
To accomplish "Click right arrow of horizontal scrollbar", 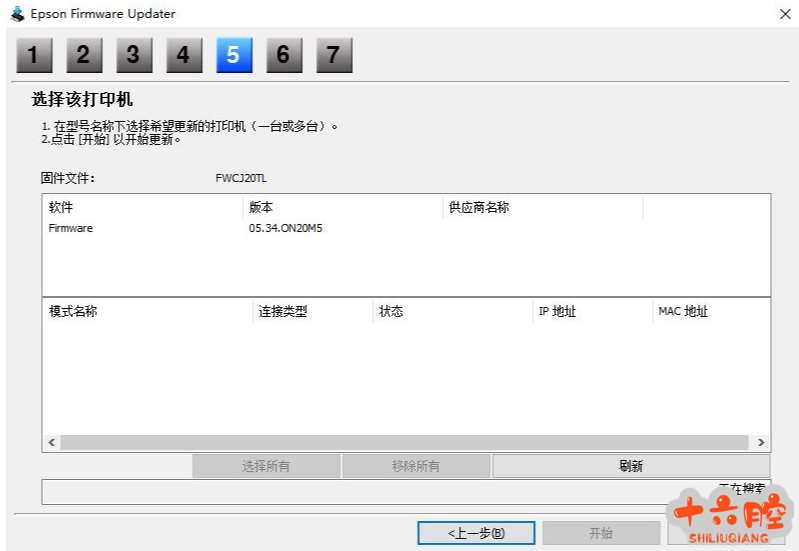I will click(x=761, y=442).
